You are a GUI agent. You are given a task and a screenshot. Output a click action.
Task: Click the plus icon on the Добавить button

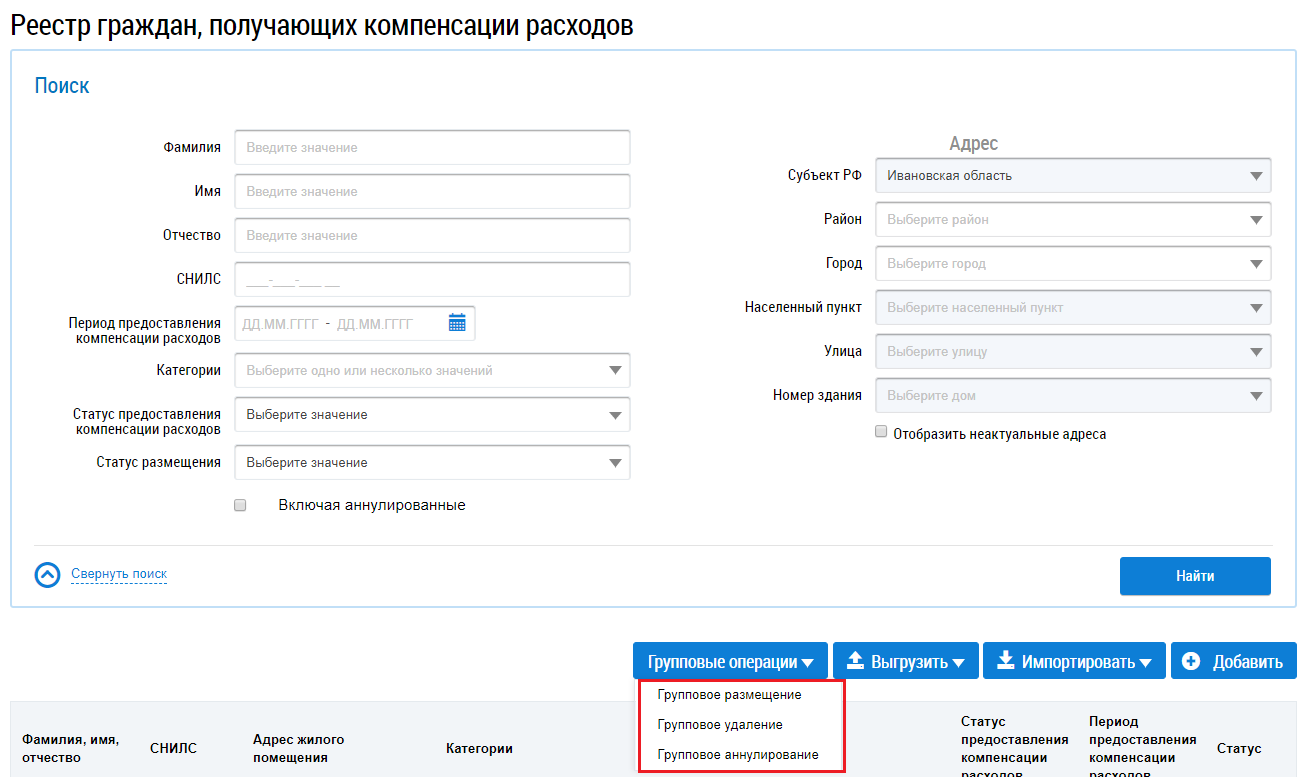click(x=1191, y=661)
